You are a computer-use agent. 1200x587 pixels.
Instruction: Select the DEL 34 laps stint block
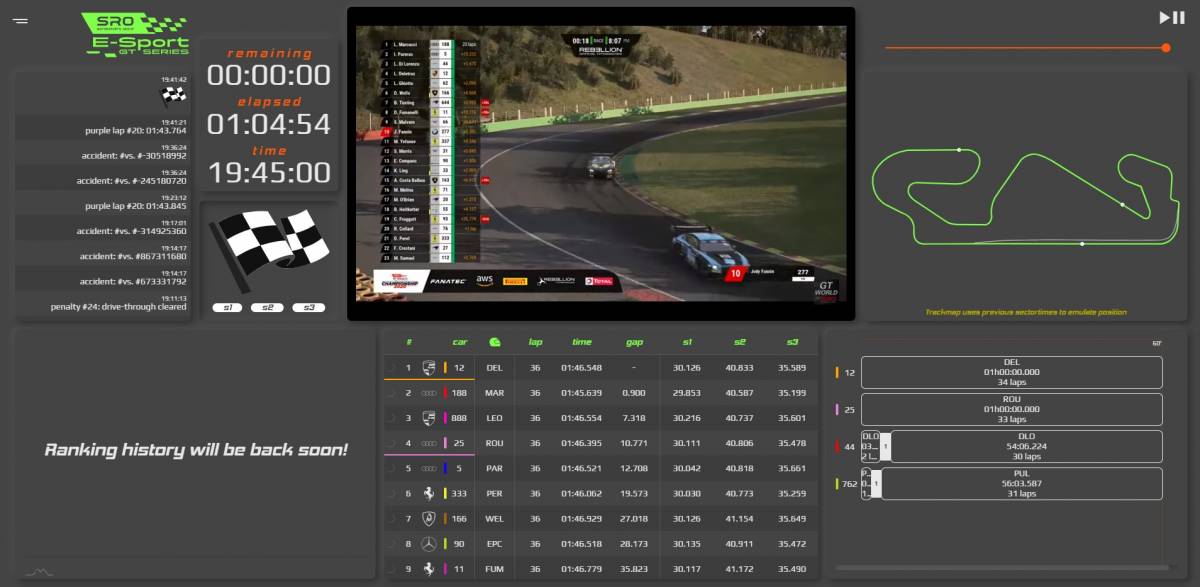1011,373
